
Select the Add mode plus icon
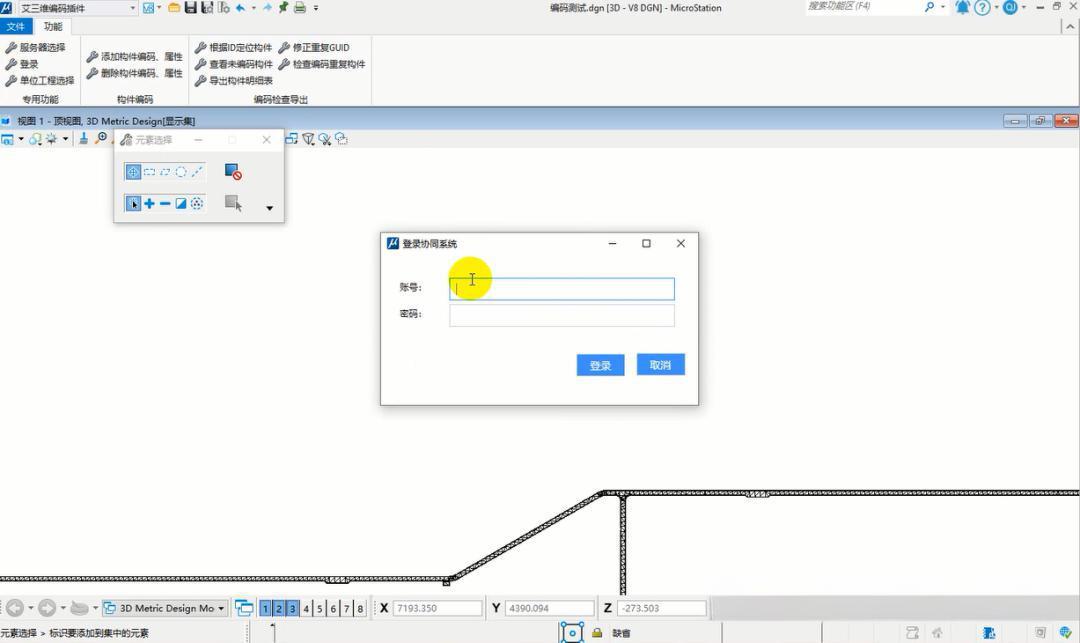pyautogui.click(x=149, y=204)
